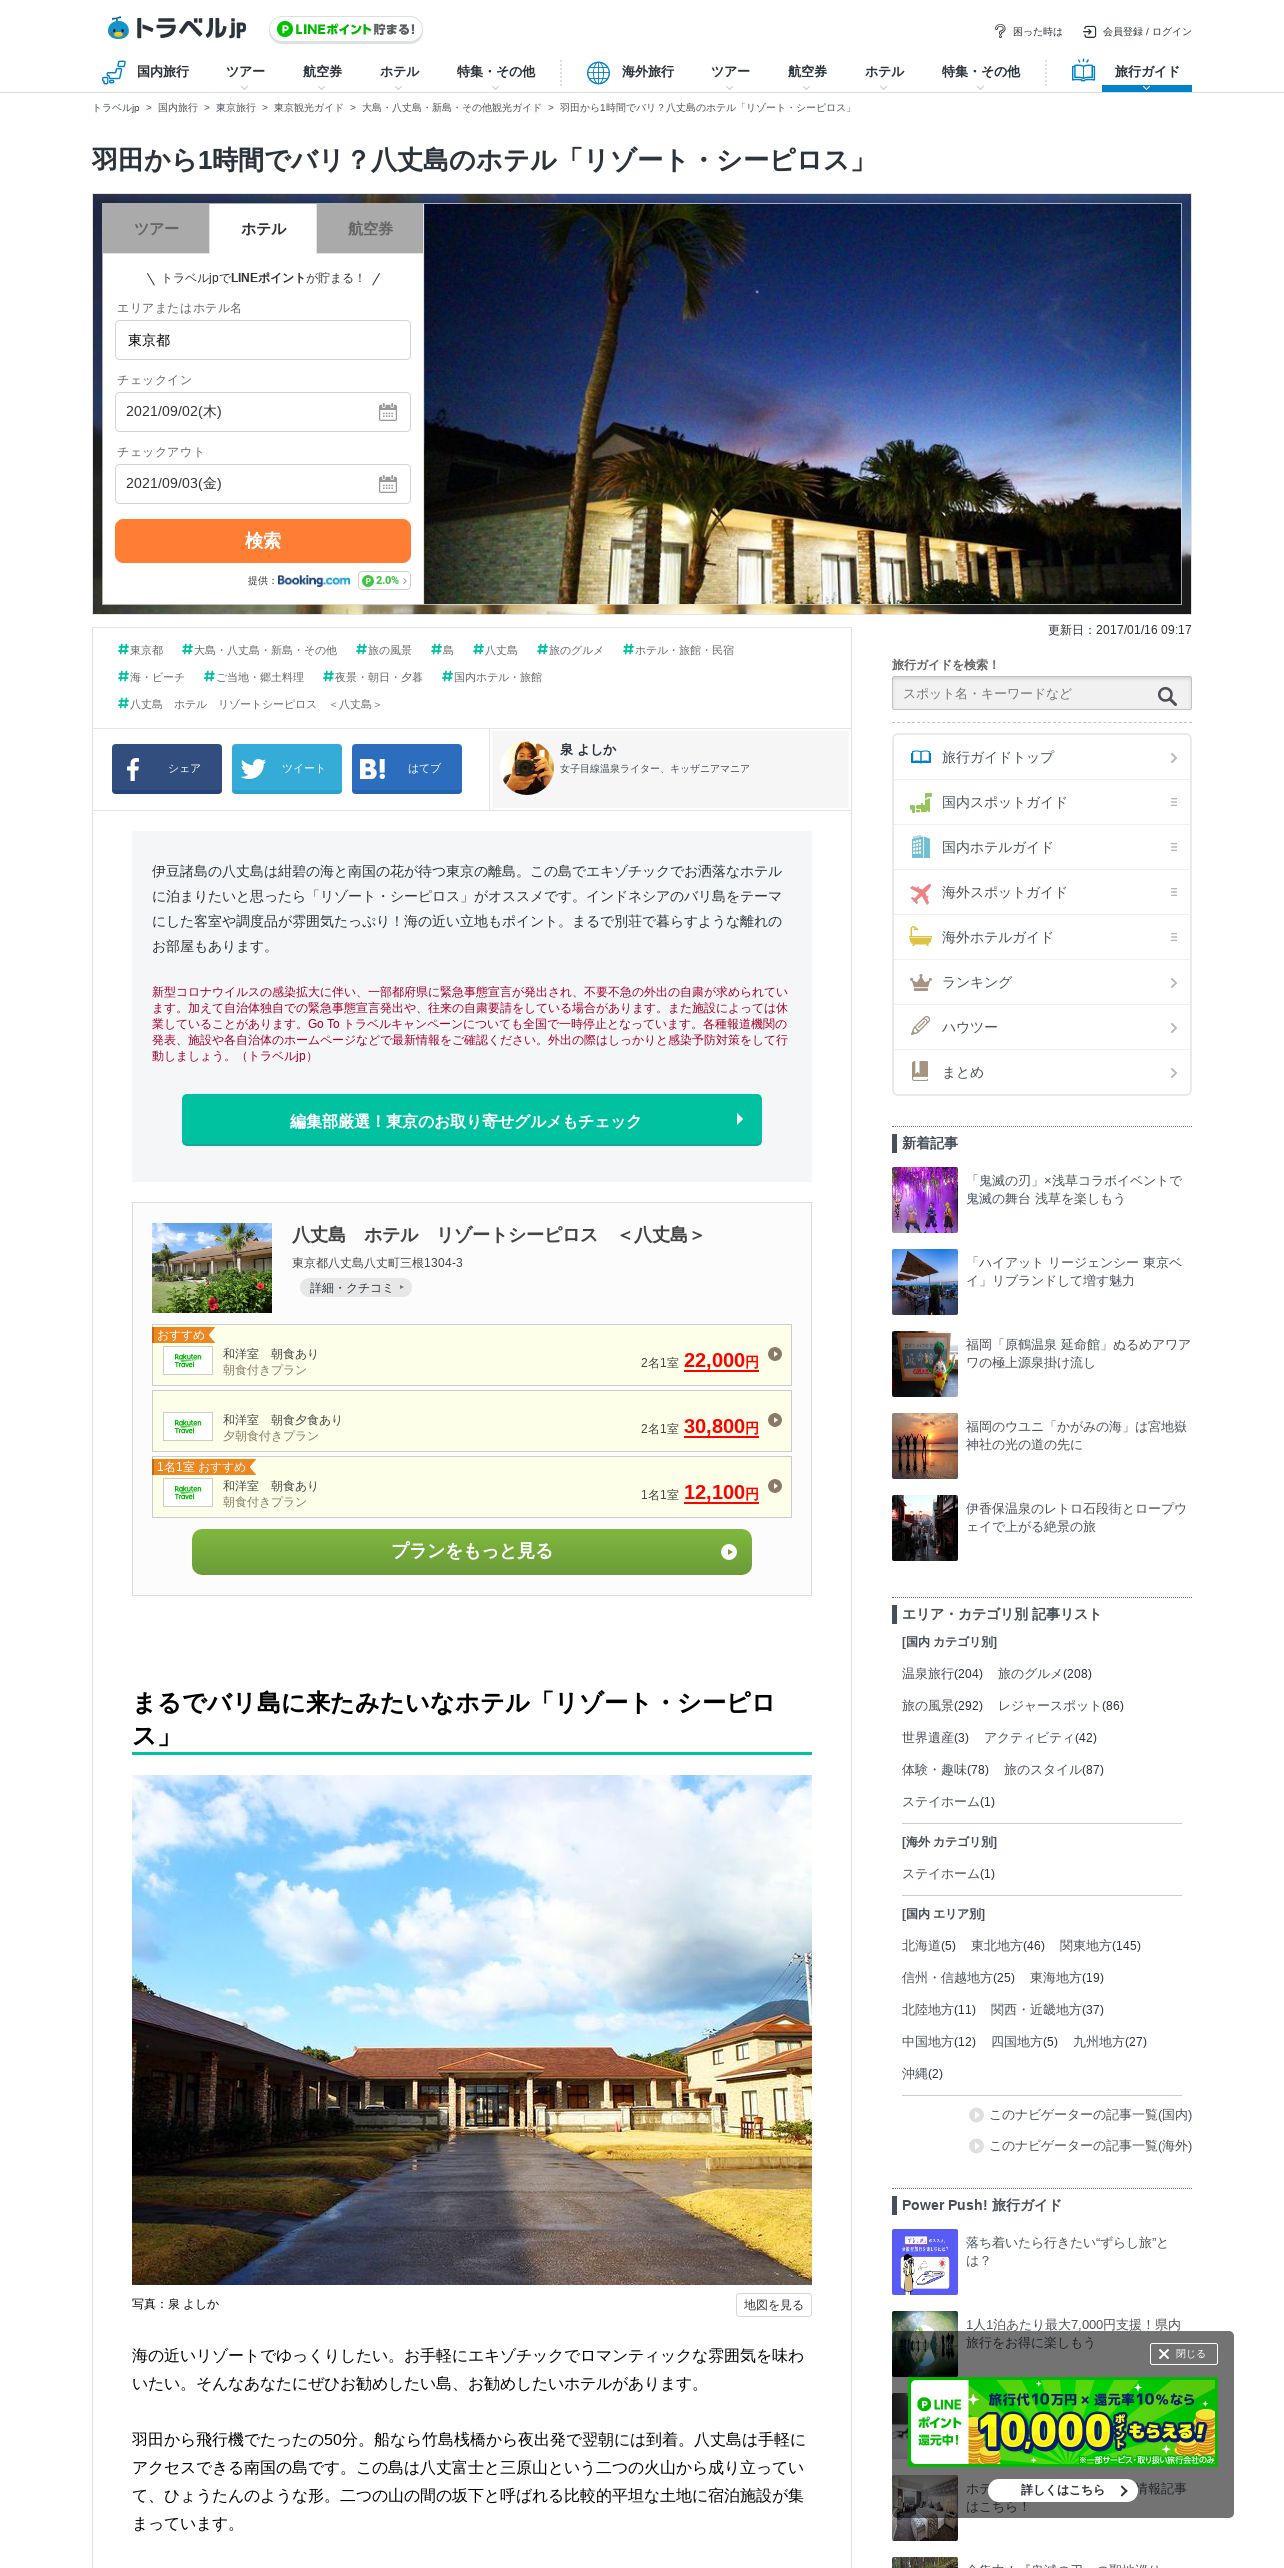1284x2568 pixels.
Task: Expand 国内ホテルガイド sidebar menu
Action: click(1042, 847)
